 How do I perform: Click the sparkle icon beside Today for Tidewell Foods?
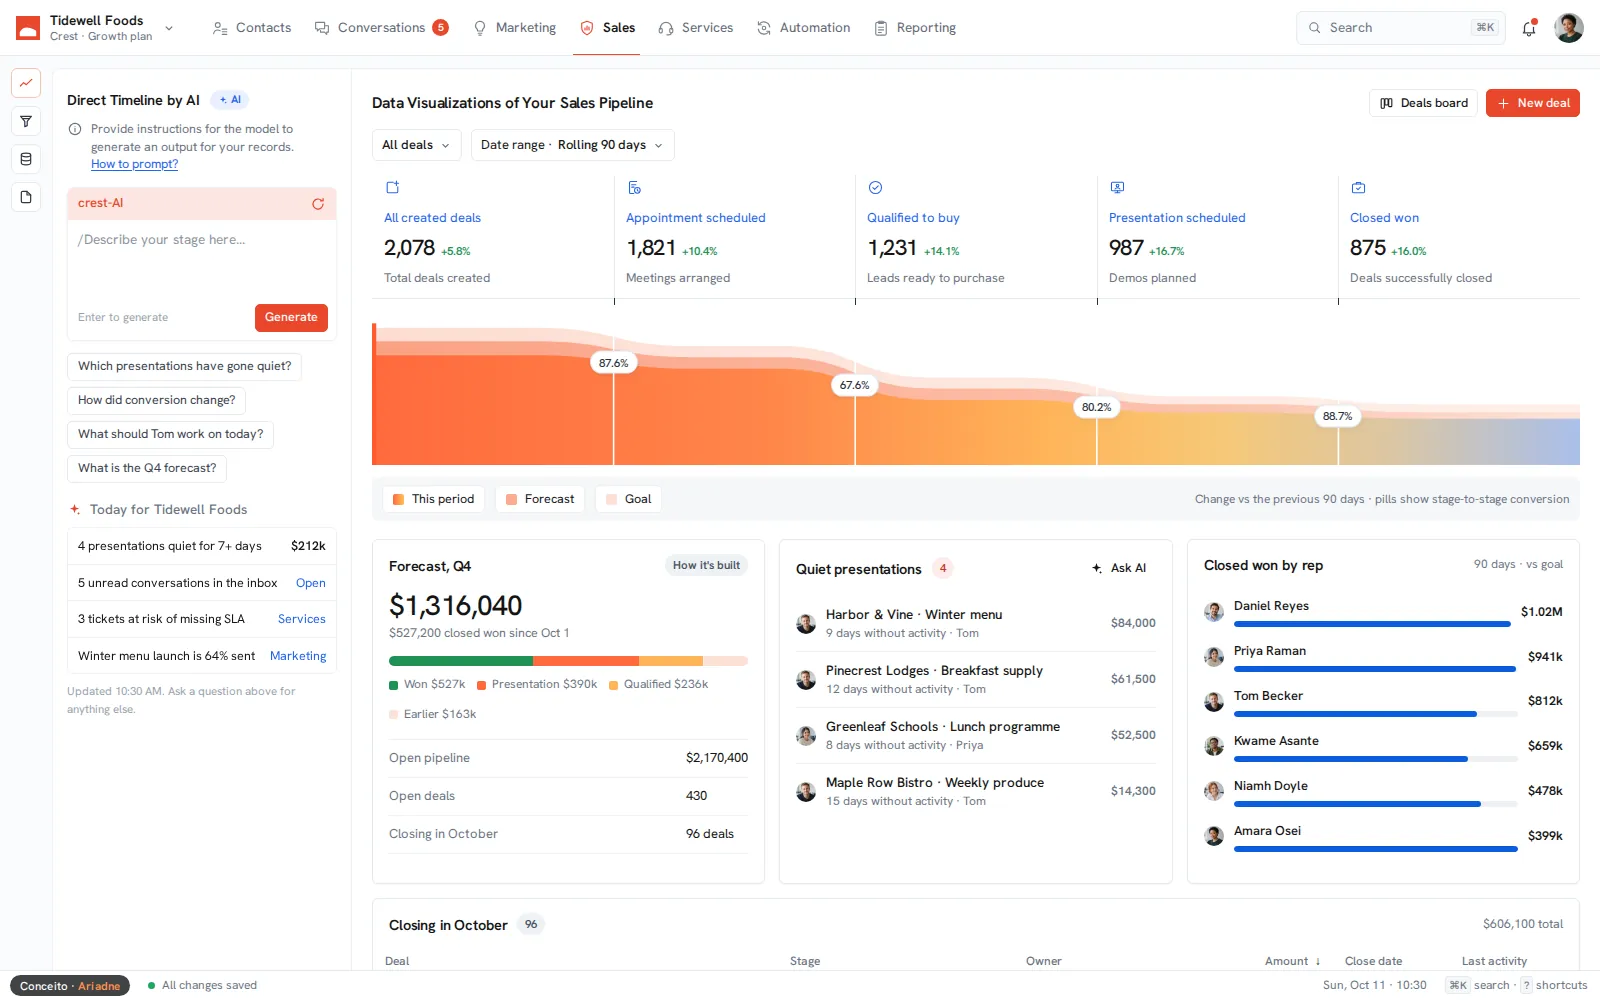tap(75, 510)
